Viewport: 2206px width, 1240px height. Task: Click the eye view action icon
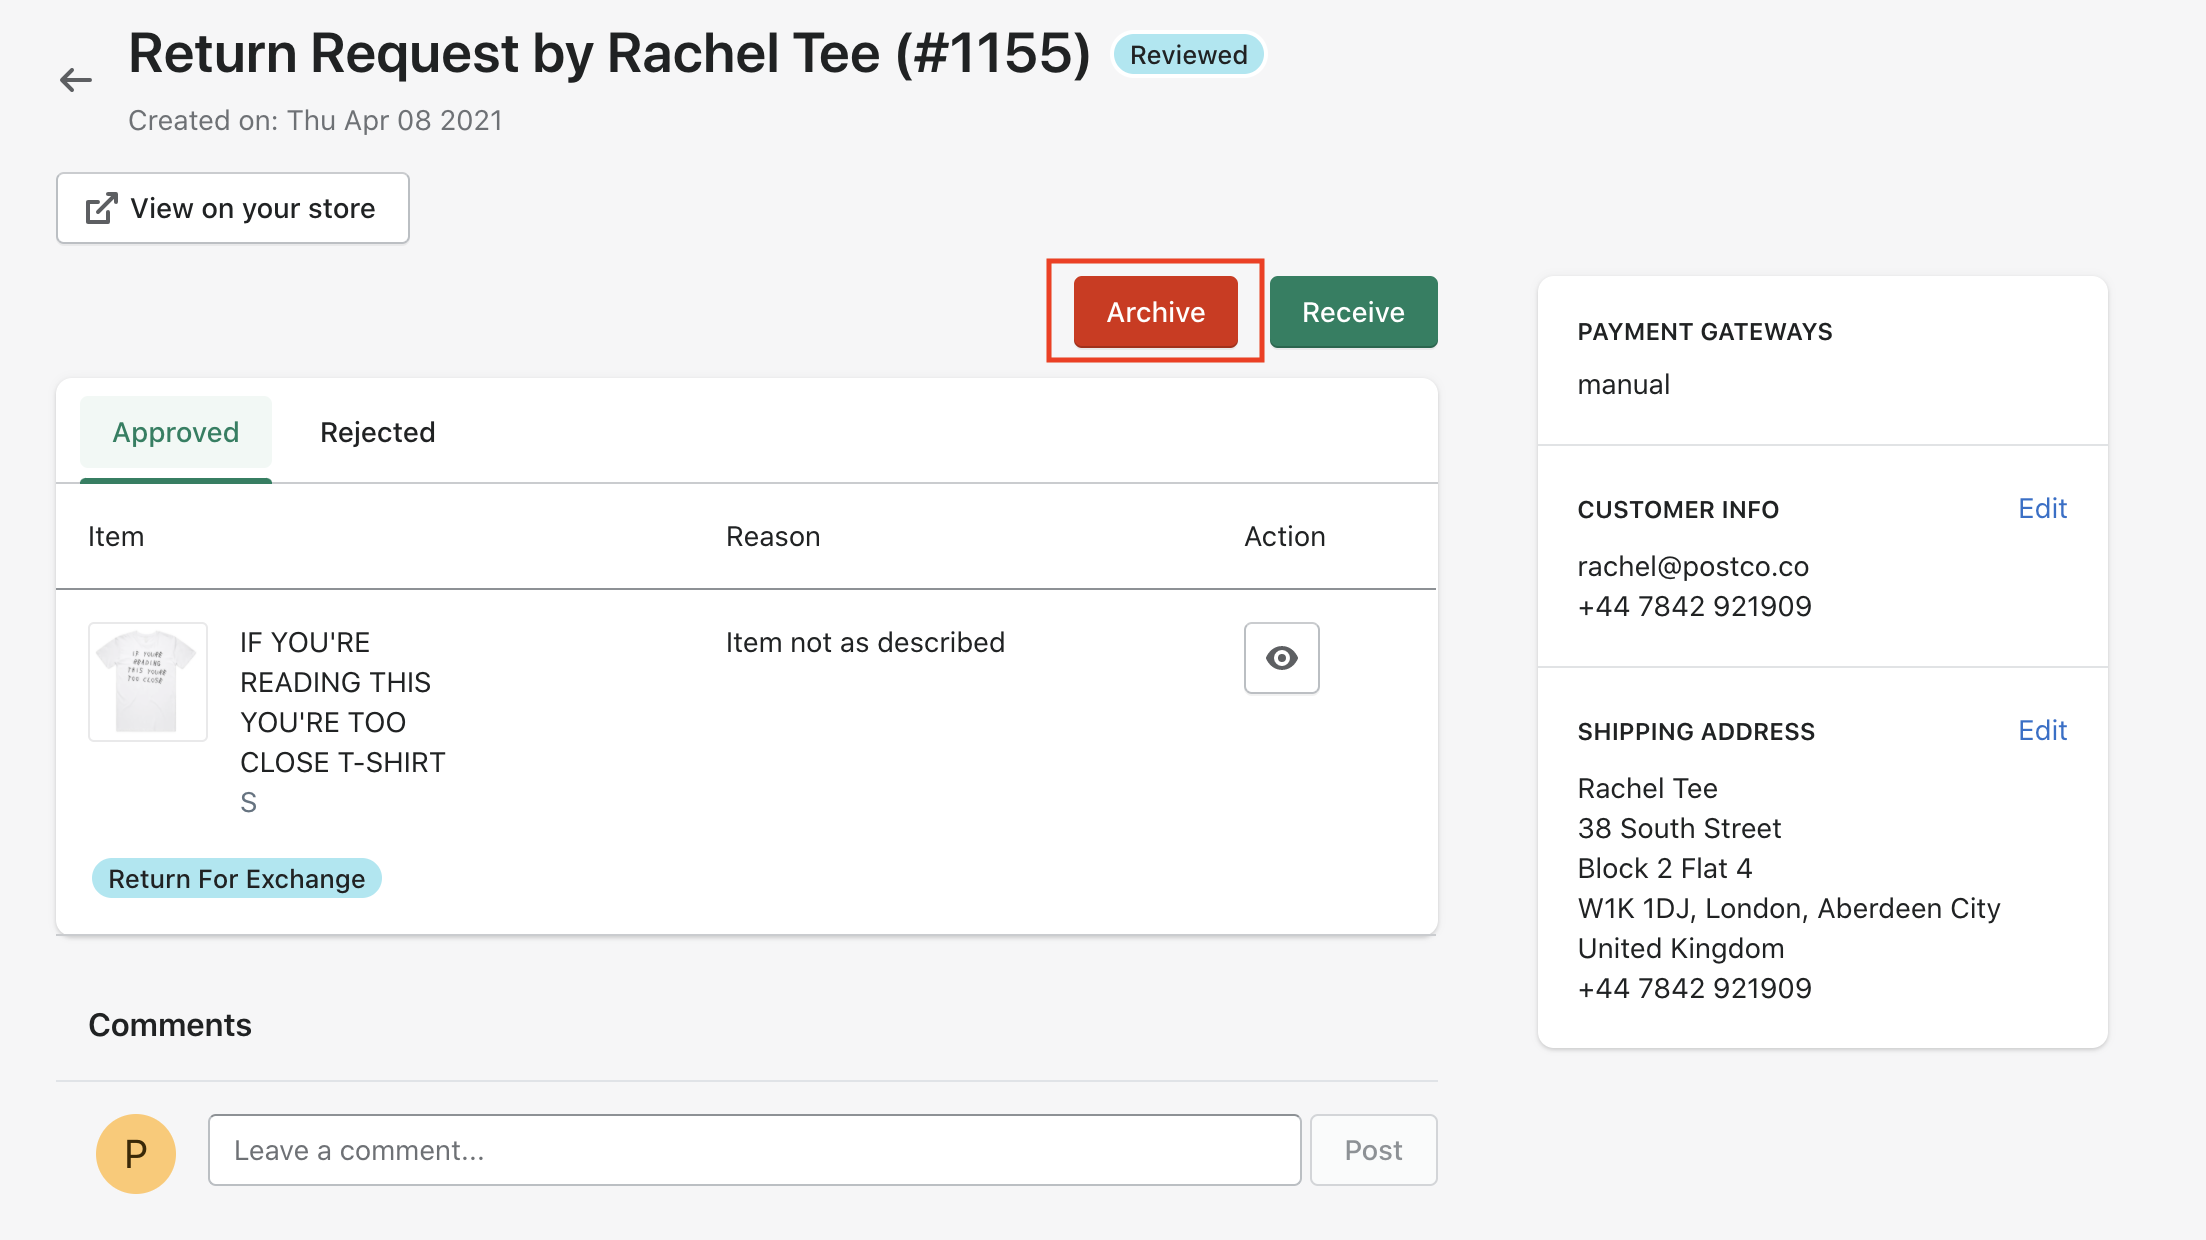coord(1281,658)
